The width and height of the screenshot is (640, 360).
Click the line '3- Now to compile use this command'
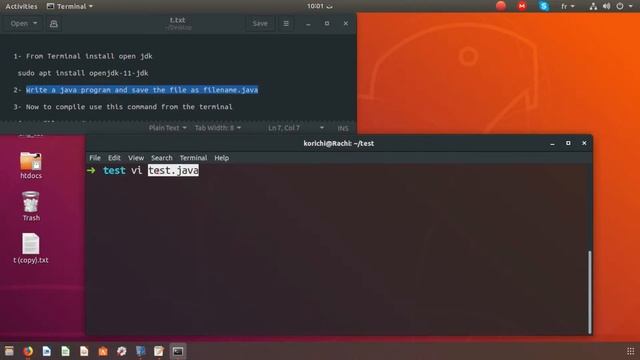pos(123,107)
